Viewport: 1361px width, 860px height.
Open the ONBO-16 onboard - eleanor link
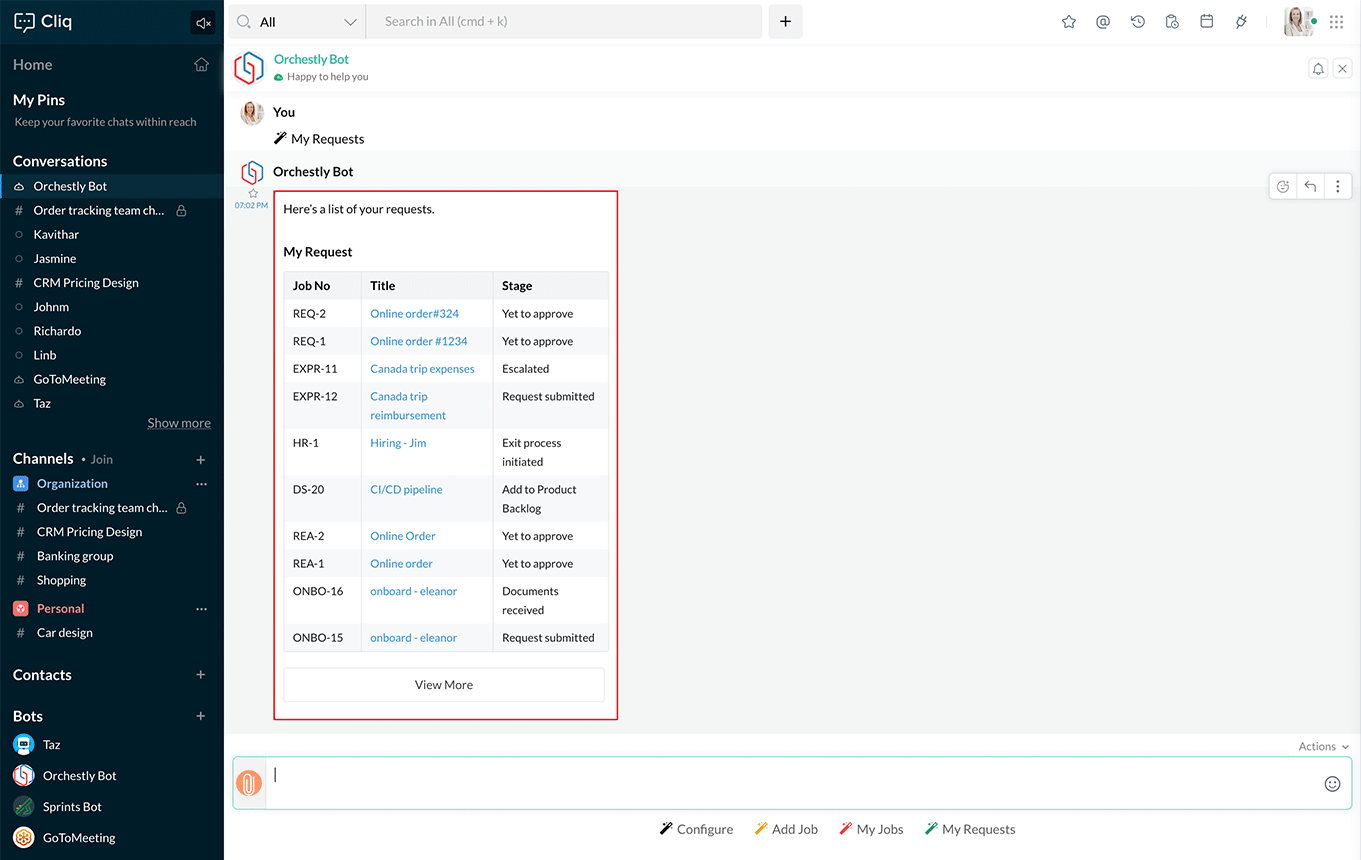point(413,591)
